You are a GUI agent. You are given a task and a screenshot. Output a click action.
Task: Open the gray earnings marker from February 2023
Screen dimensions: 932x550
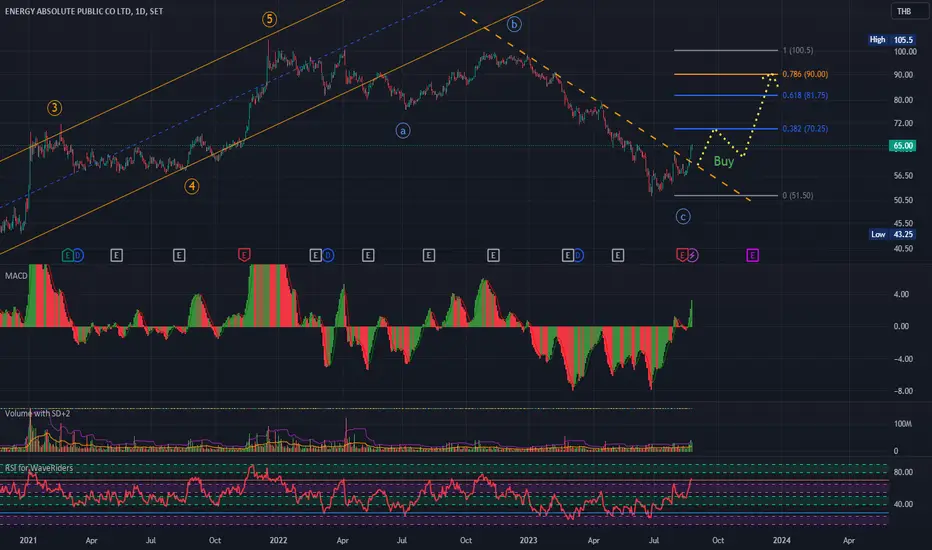[568, 256]
